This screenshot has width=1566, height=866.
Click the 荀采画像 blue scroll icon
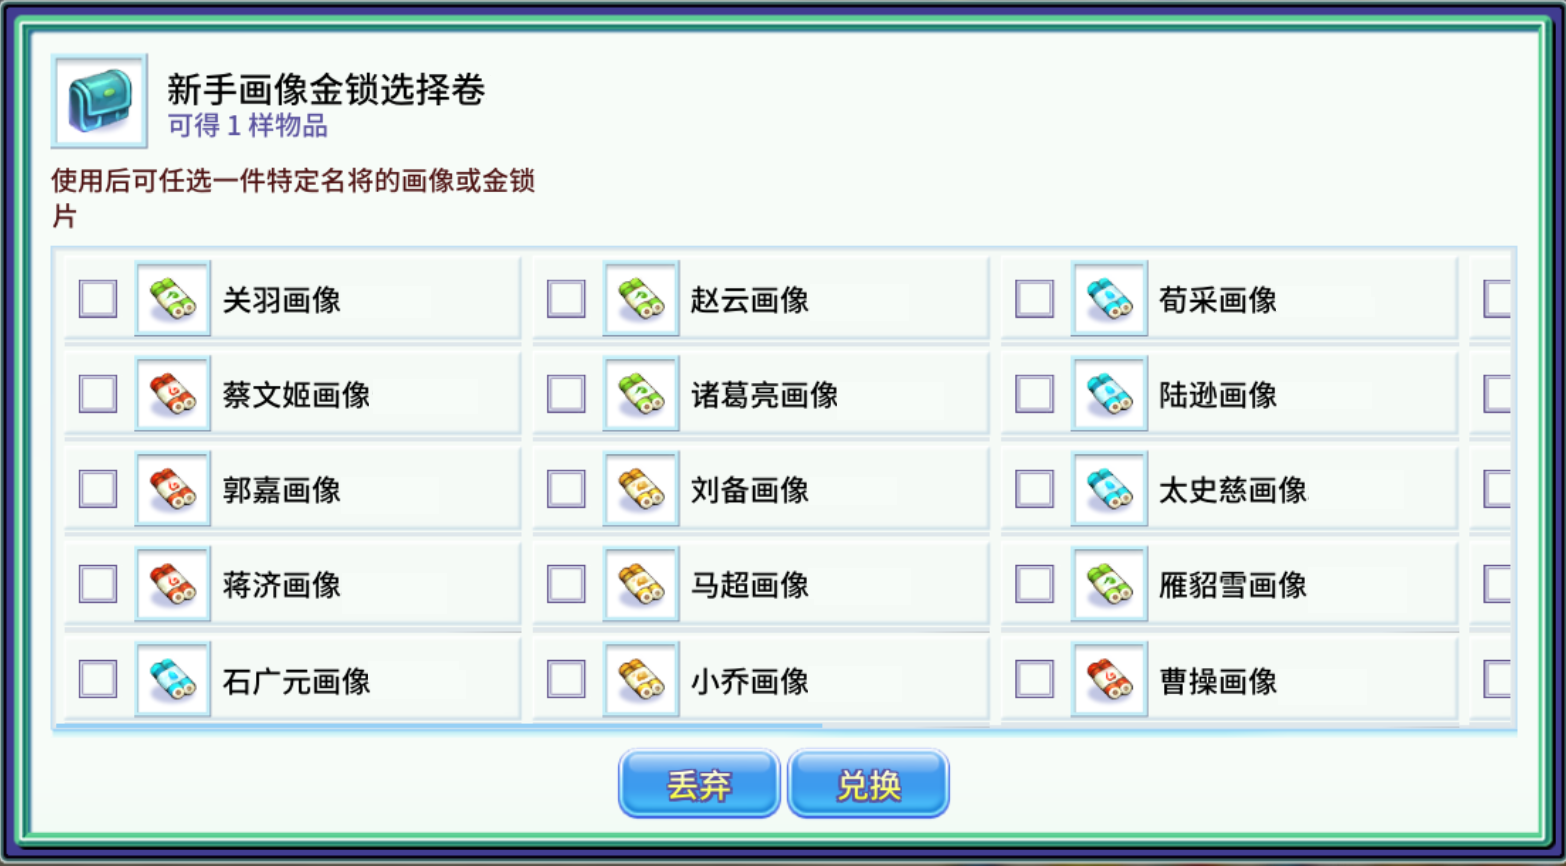(x=1109, y=299)
